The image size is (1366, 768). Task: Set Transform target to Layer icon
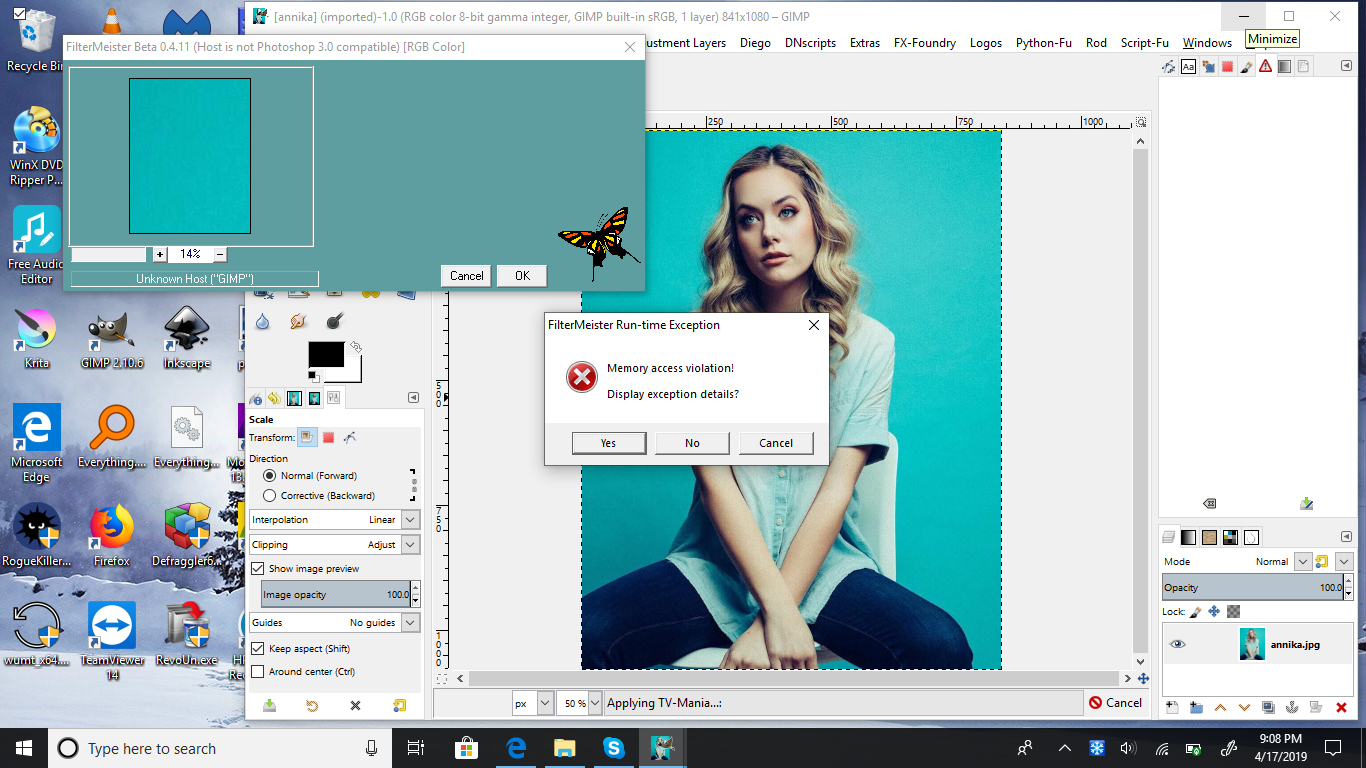(308, 437)
